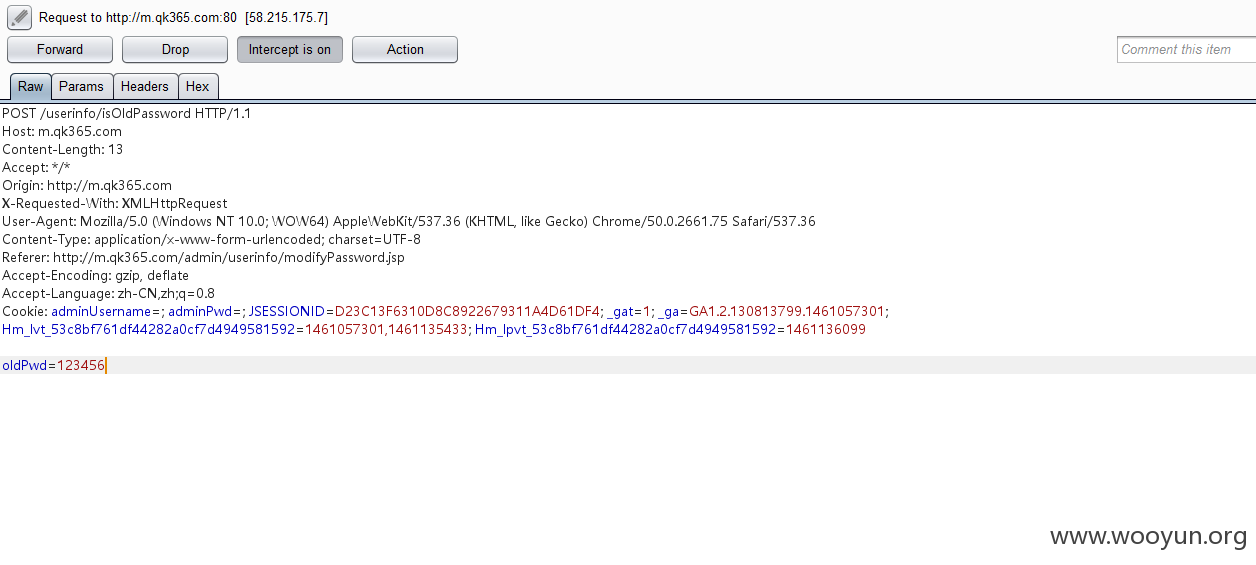Image resolution: width=1256 pixels, height=565 pixels.
Task: Click the Accept-Language header line
Action: pos(109,293)
